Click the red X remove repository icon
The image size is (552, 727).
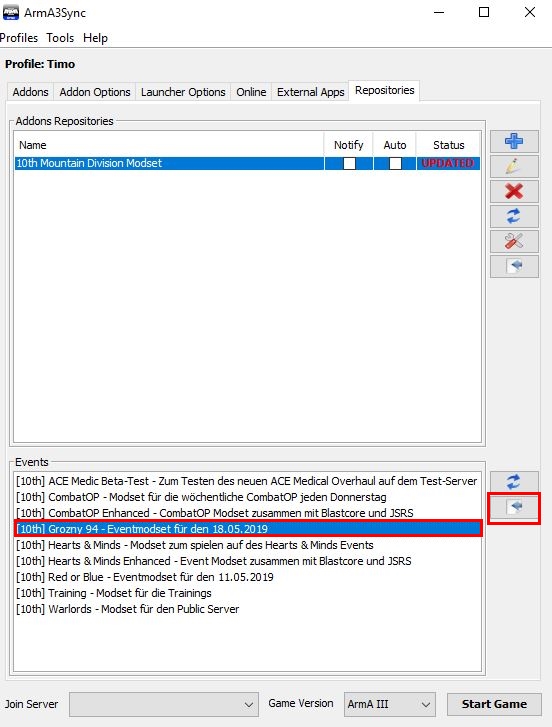click(514, 191)
